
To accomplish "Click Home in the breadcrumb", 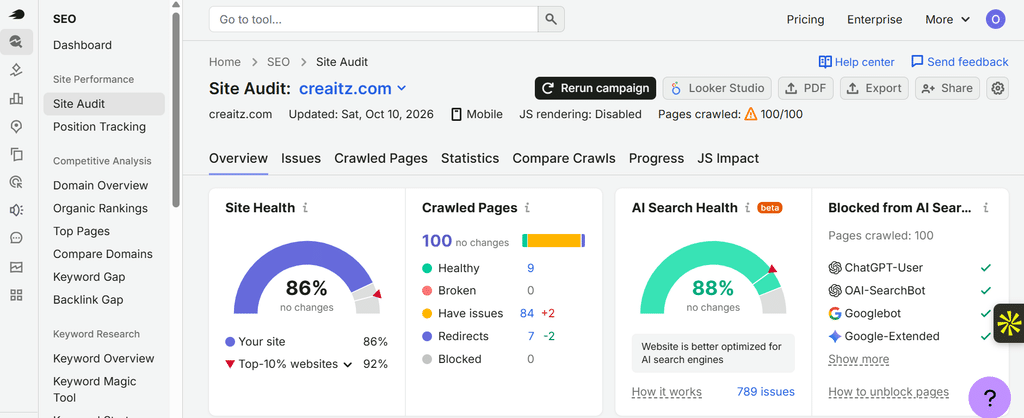I will click(225, 62).
